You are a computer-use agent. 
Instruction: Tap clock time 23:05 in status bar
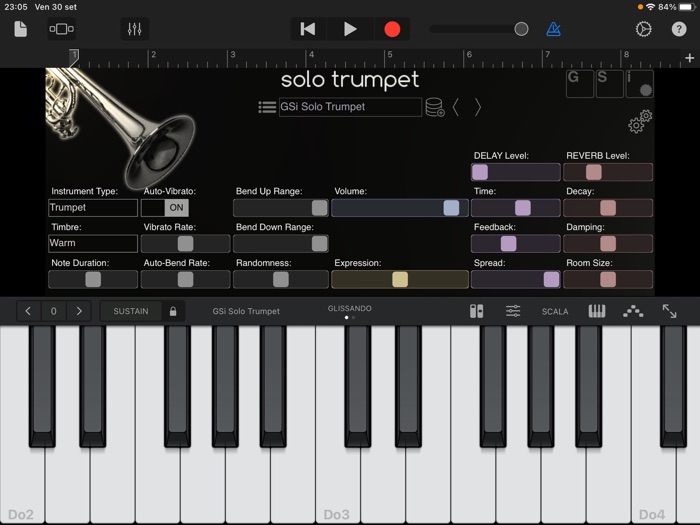click(x=16, y=7)
